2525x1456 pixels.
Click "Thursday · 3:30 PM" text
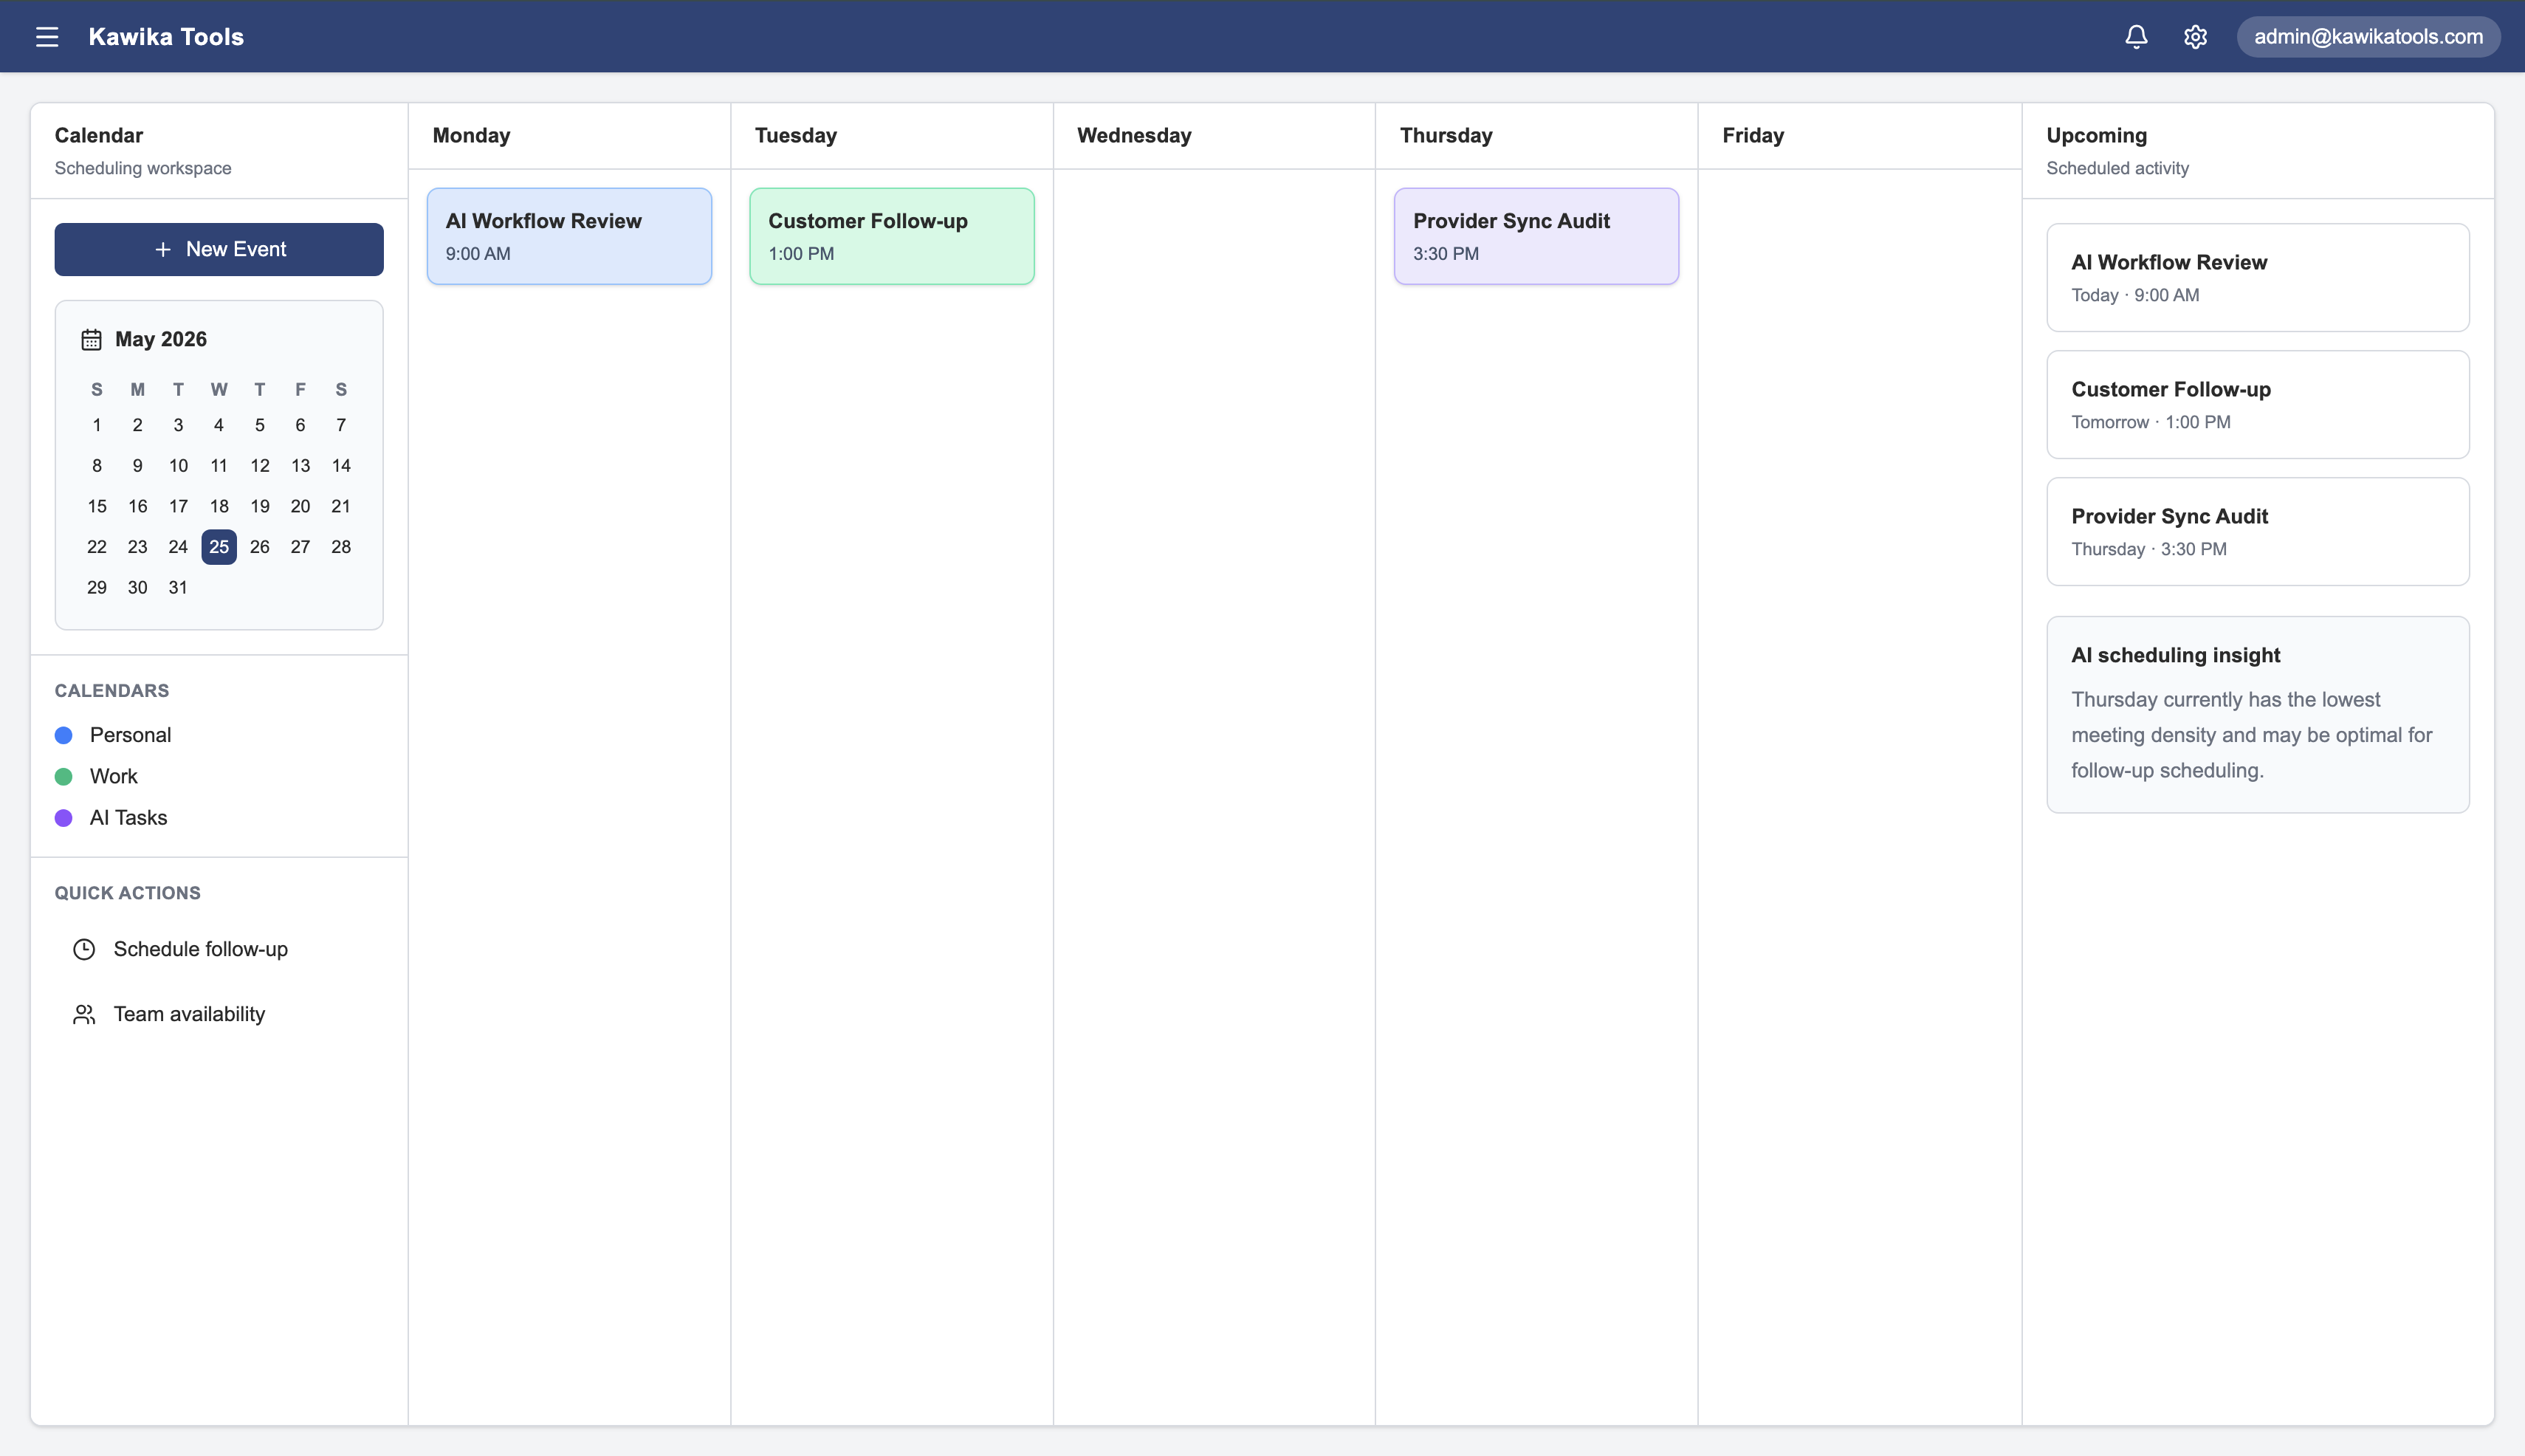pyautogui.click(x=2149, y=549)
